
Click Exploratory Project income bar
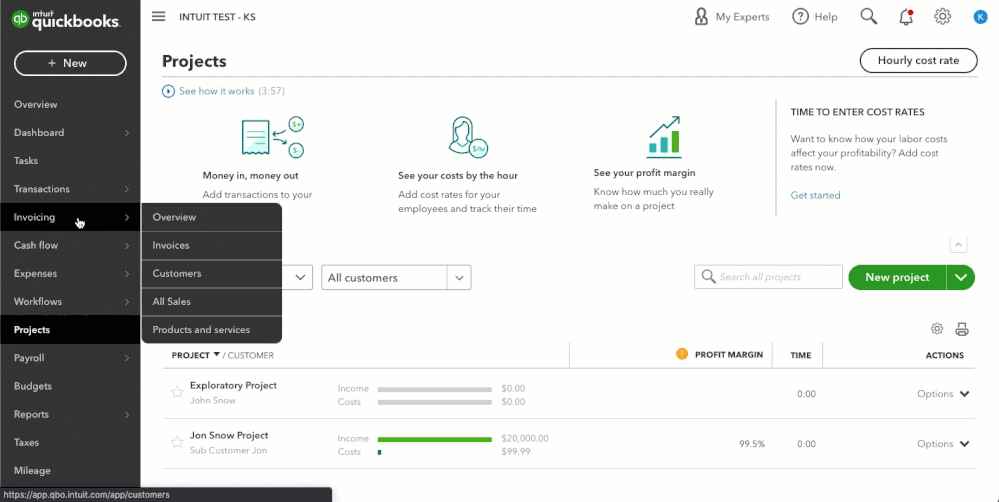tap(435, 389)
